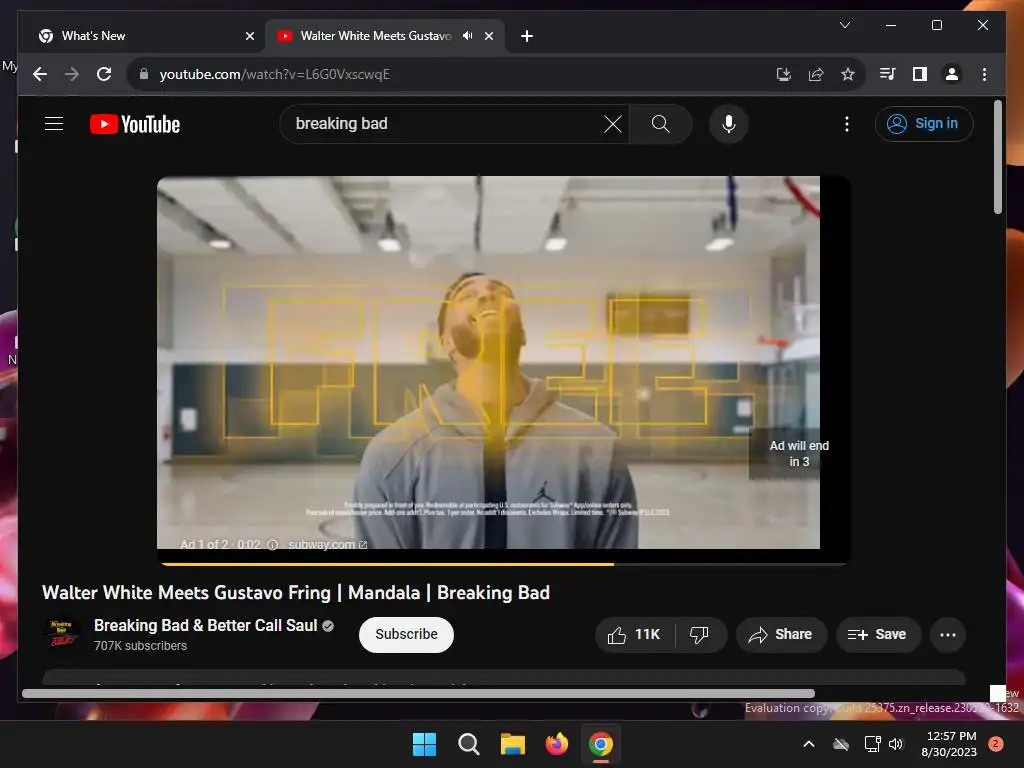Open network display tray icon

[872, 744]
